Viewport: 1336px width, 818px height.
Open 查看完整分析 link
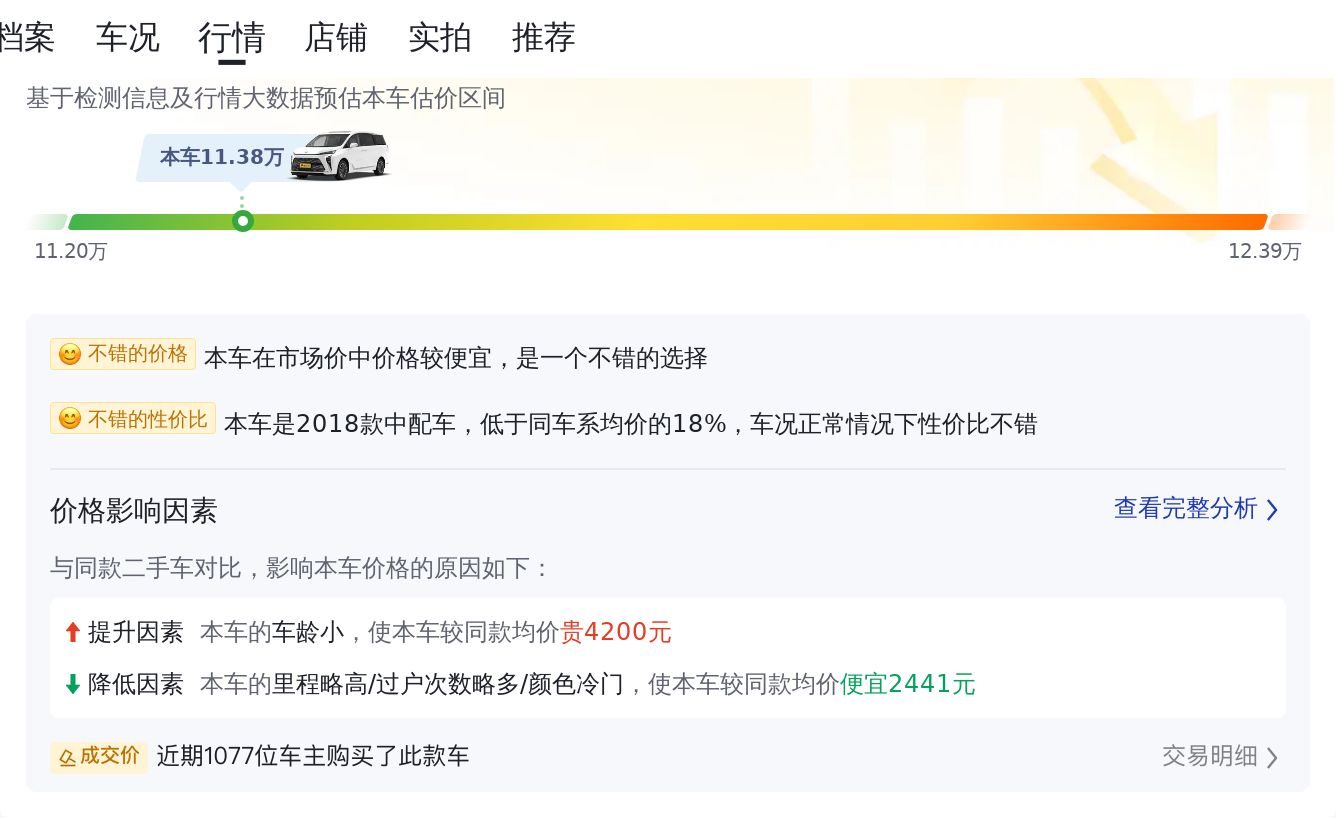(x=1185, y=509)
